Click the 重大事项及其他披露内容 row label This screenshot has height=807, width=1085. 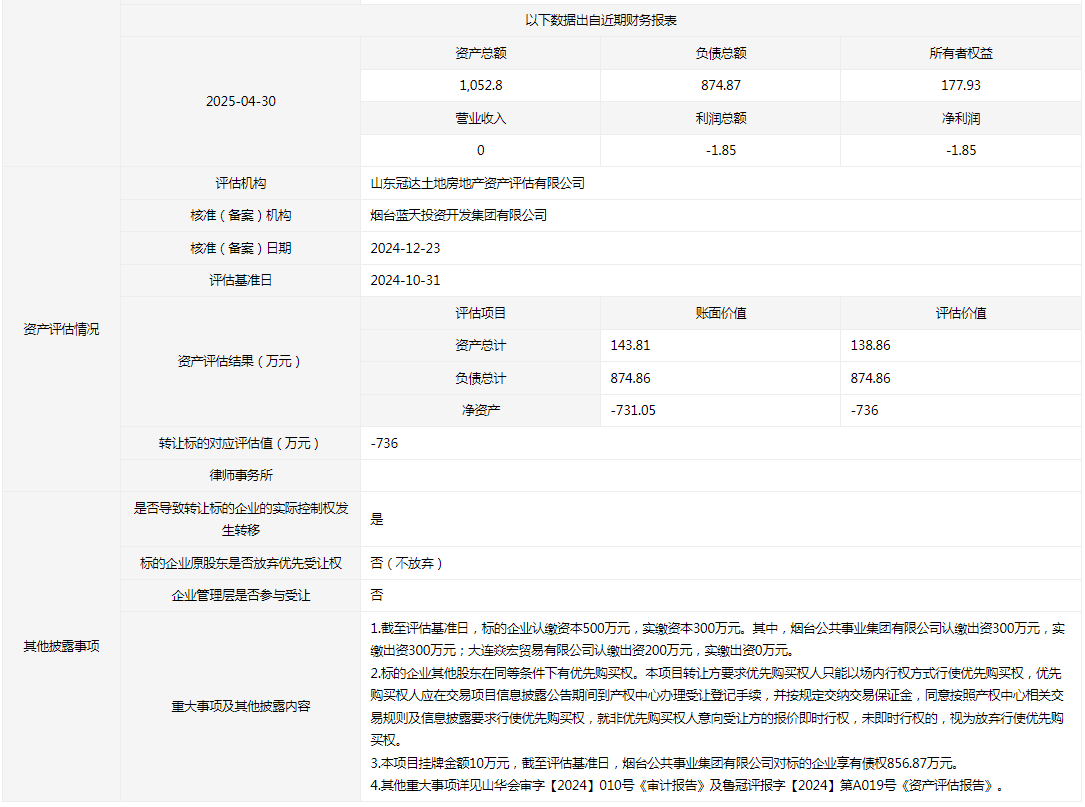[x=240, y=706]
